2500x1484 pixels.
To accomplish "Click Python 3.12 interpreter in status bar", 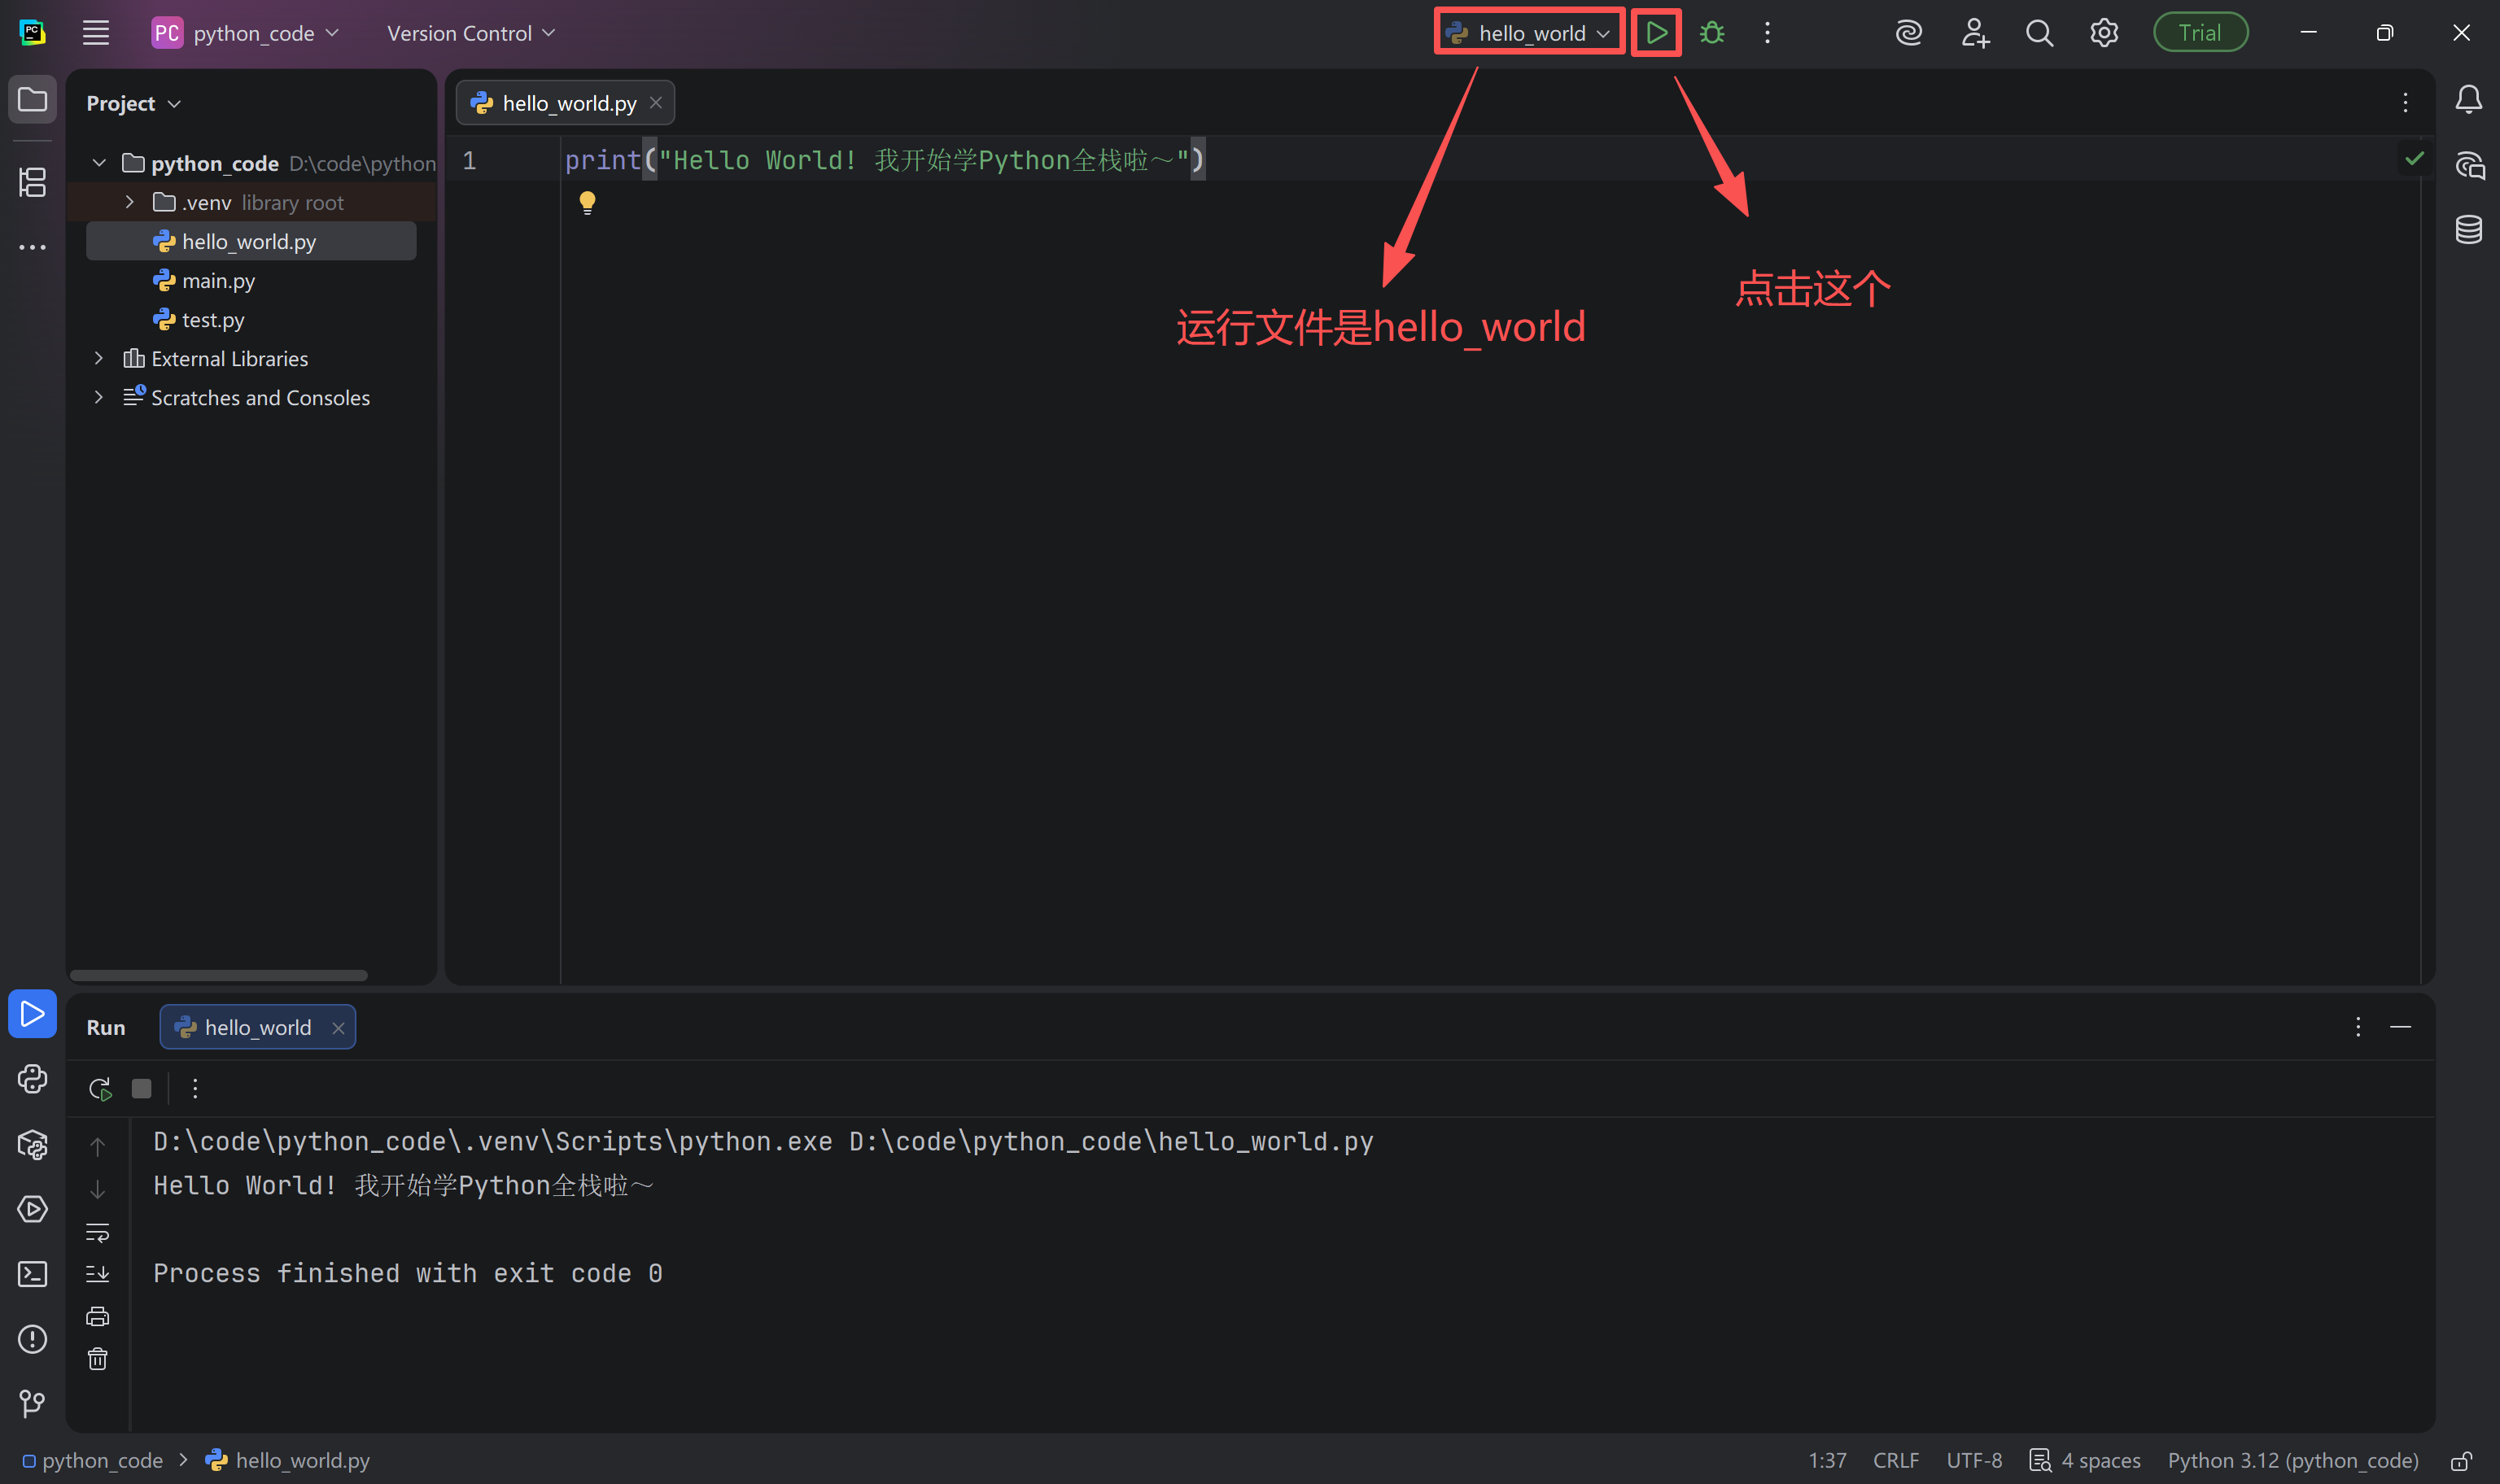I will pos(2292,1461).
